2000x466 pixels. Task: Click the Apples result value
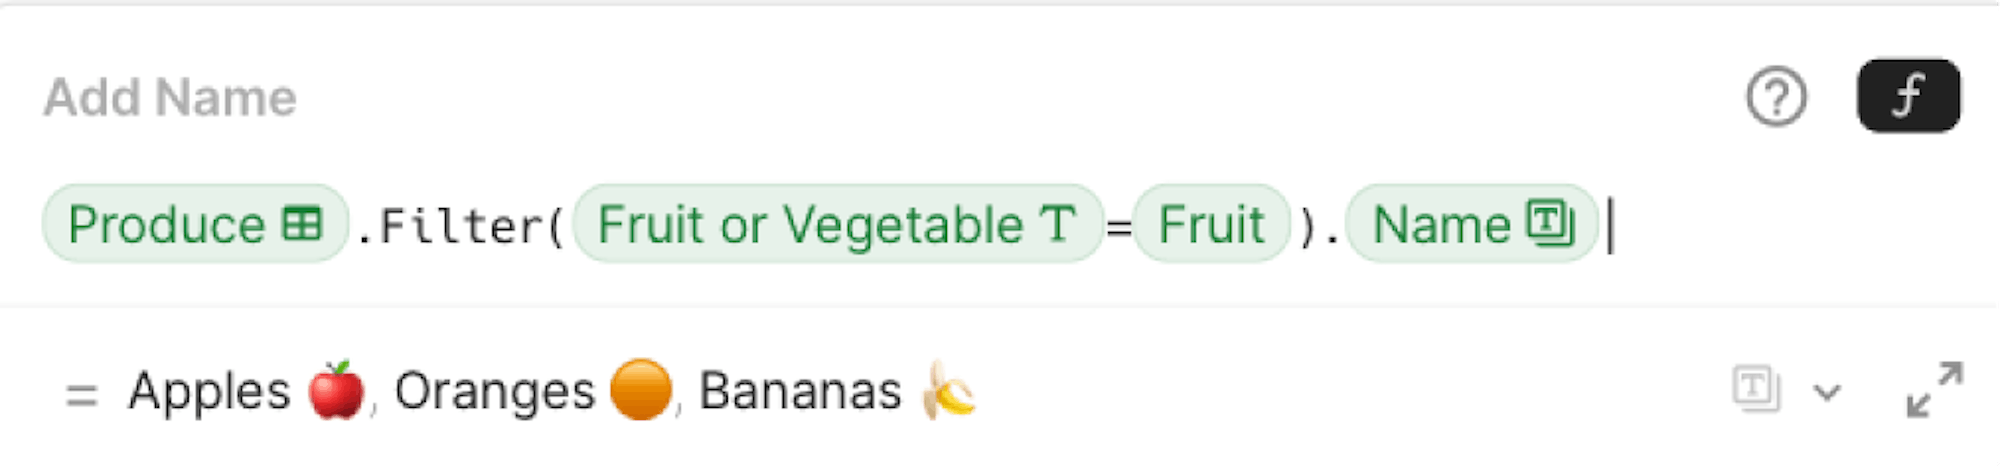click(x=209, y=391)
